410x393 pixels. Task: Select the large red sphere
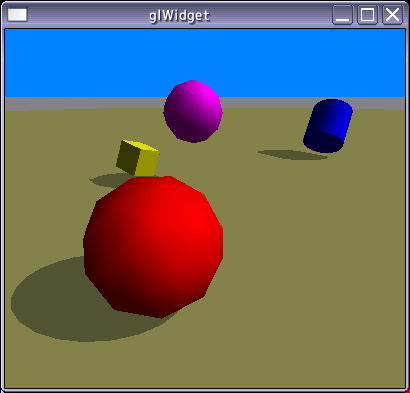[153, 247]
